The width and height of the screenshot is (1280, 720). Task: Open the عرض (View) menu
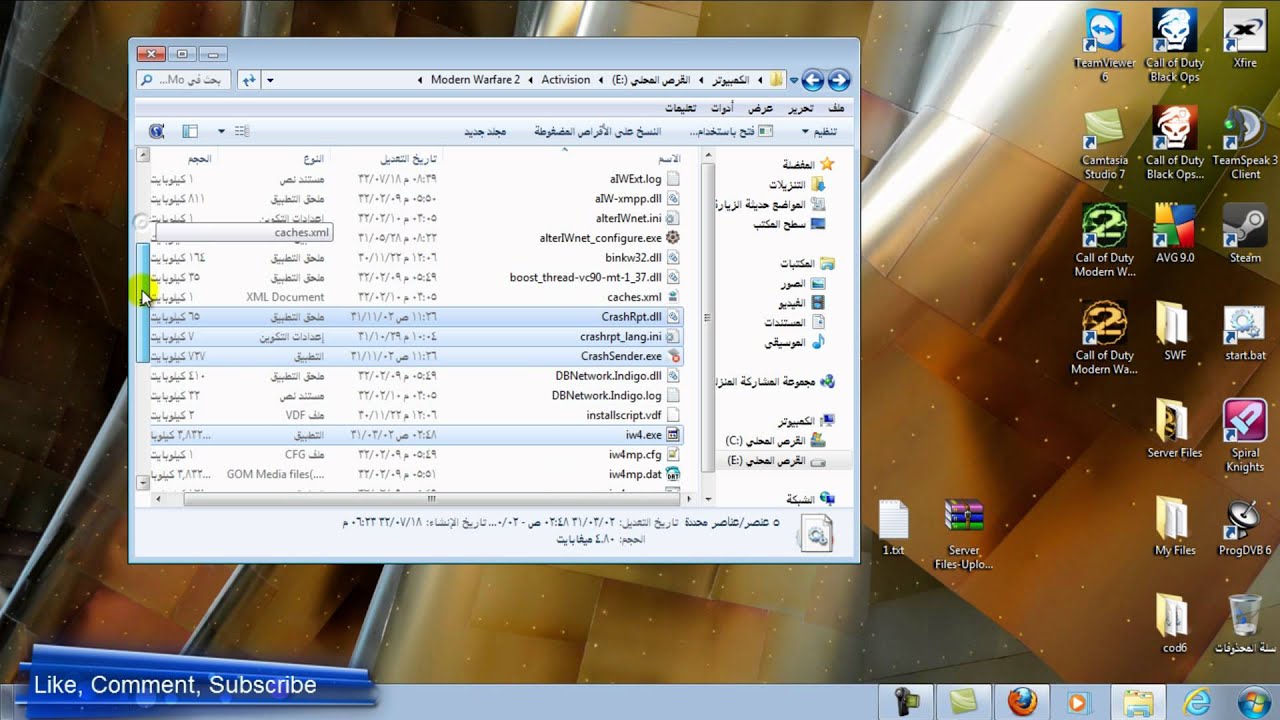coord(761,108)
